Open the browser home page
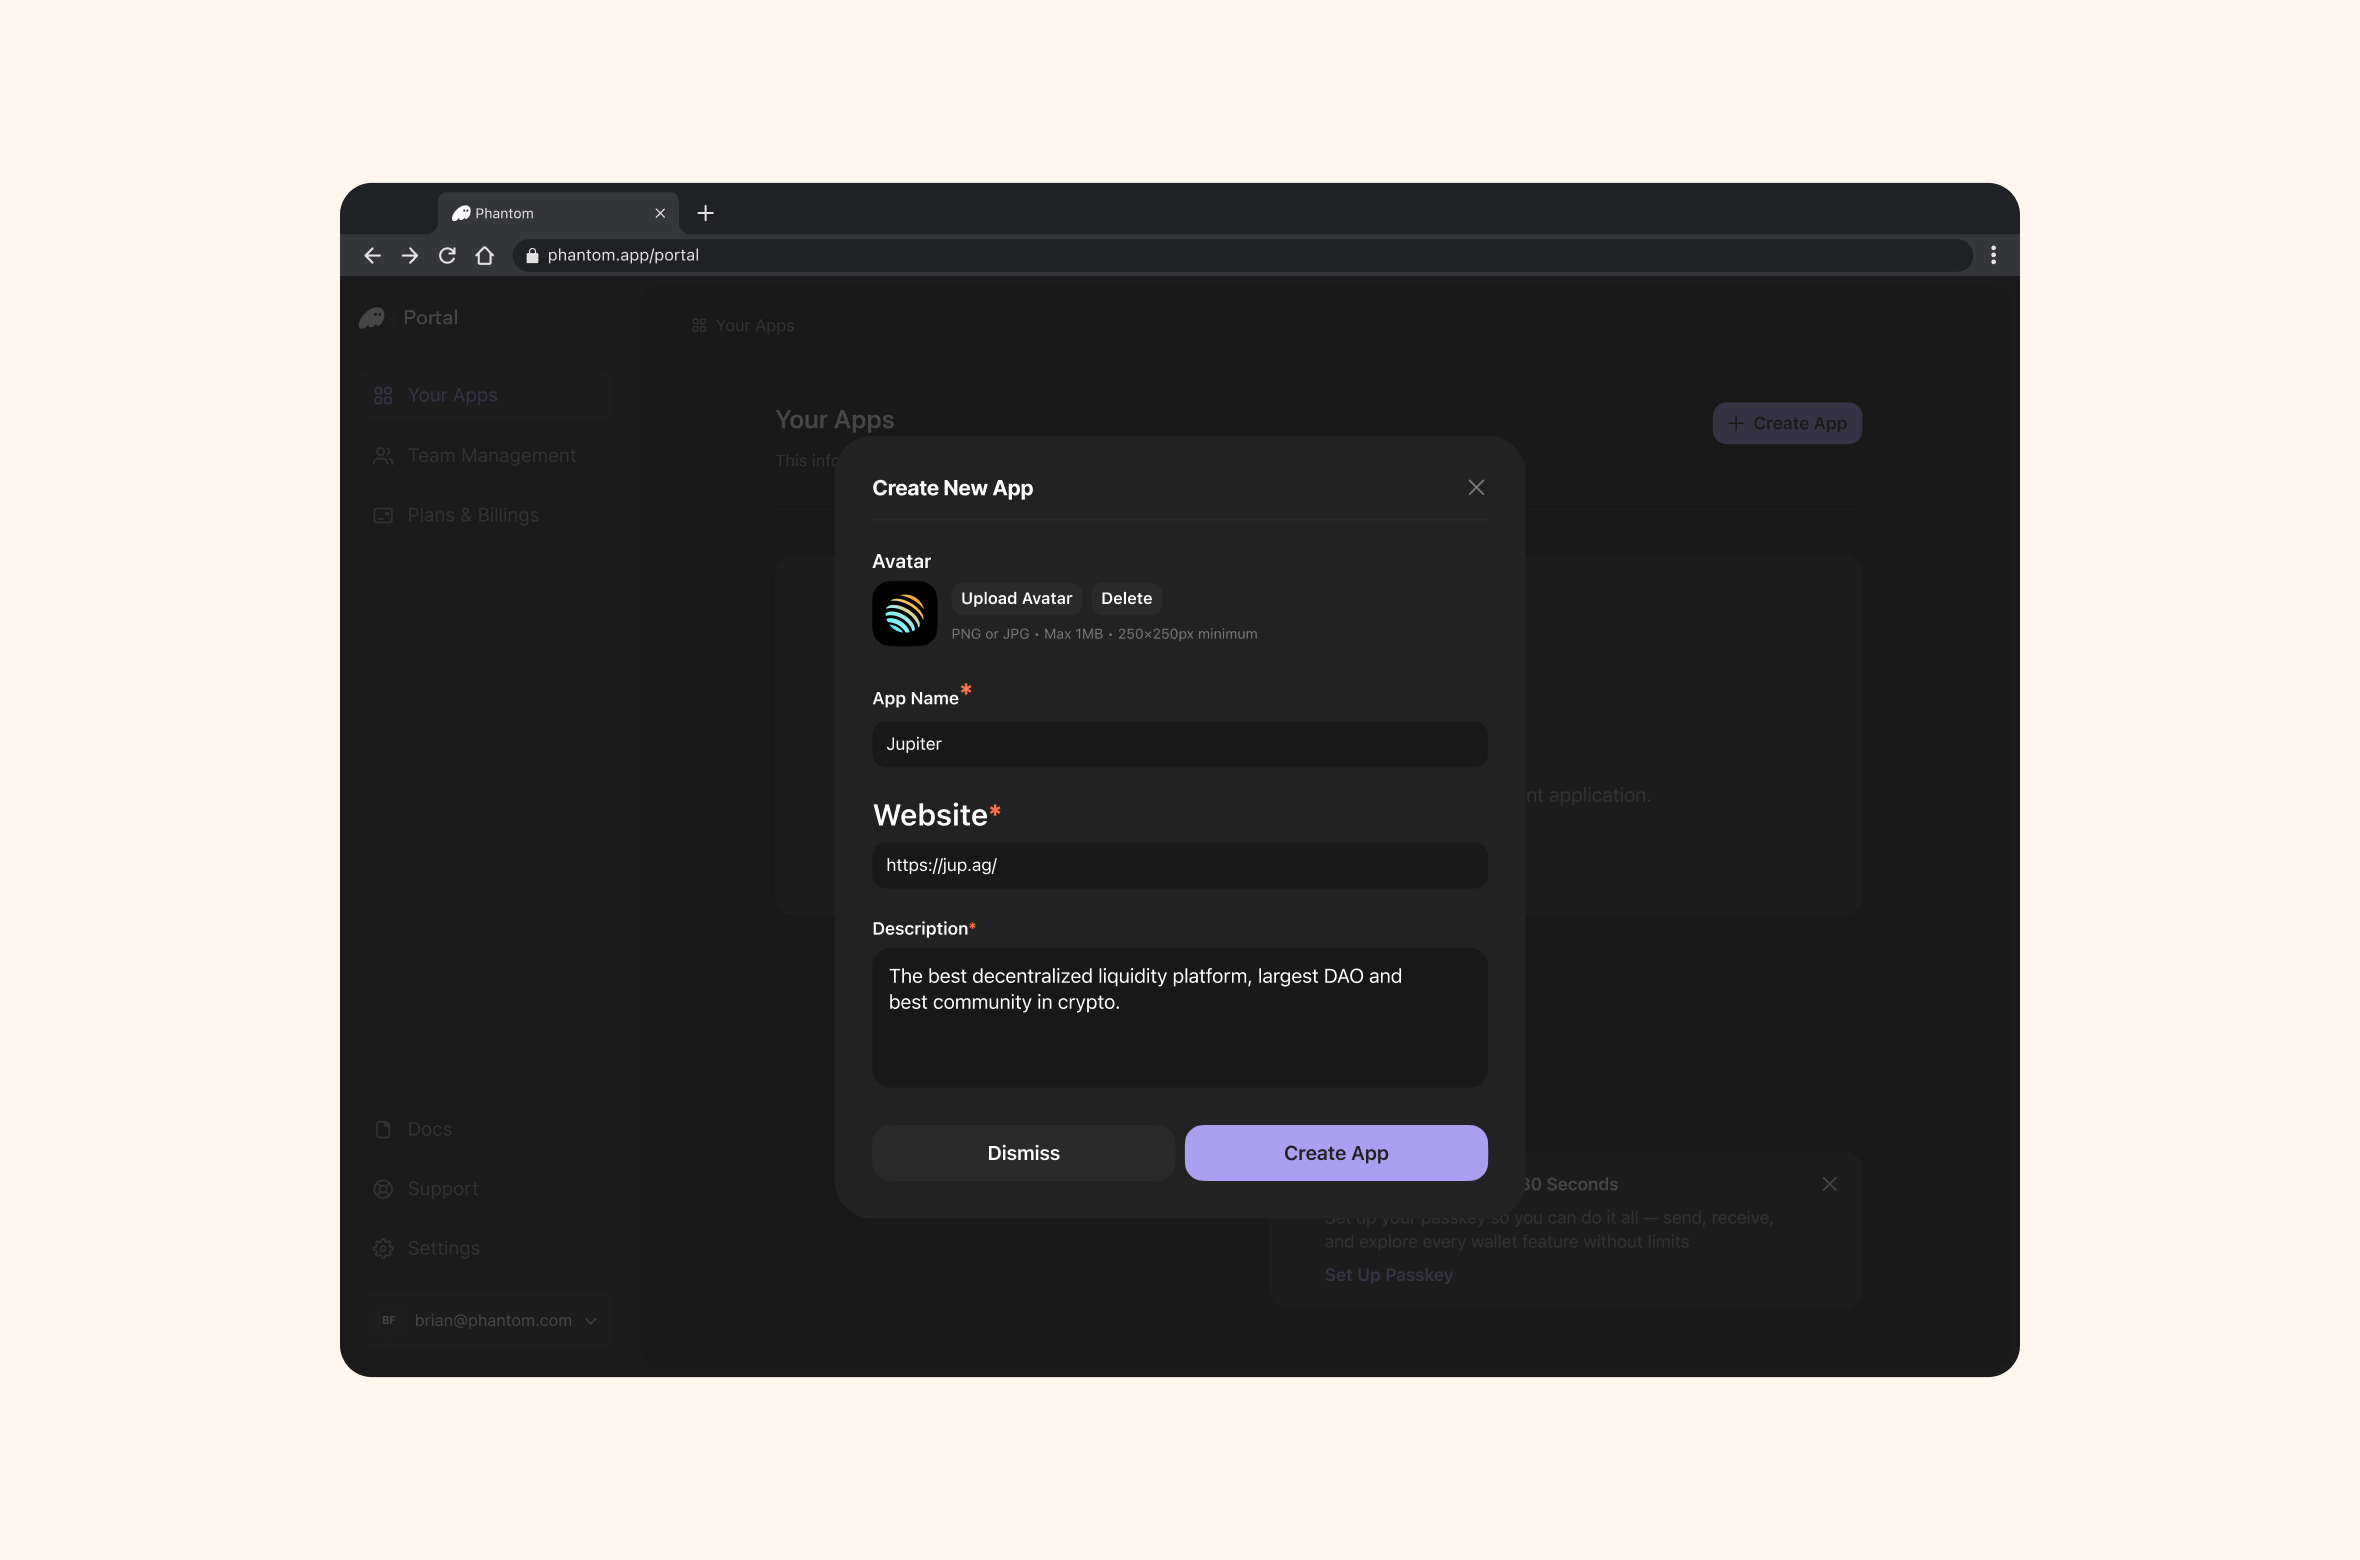The width and height of the screenshot is (2360, 1560). point(485,256)
